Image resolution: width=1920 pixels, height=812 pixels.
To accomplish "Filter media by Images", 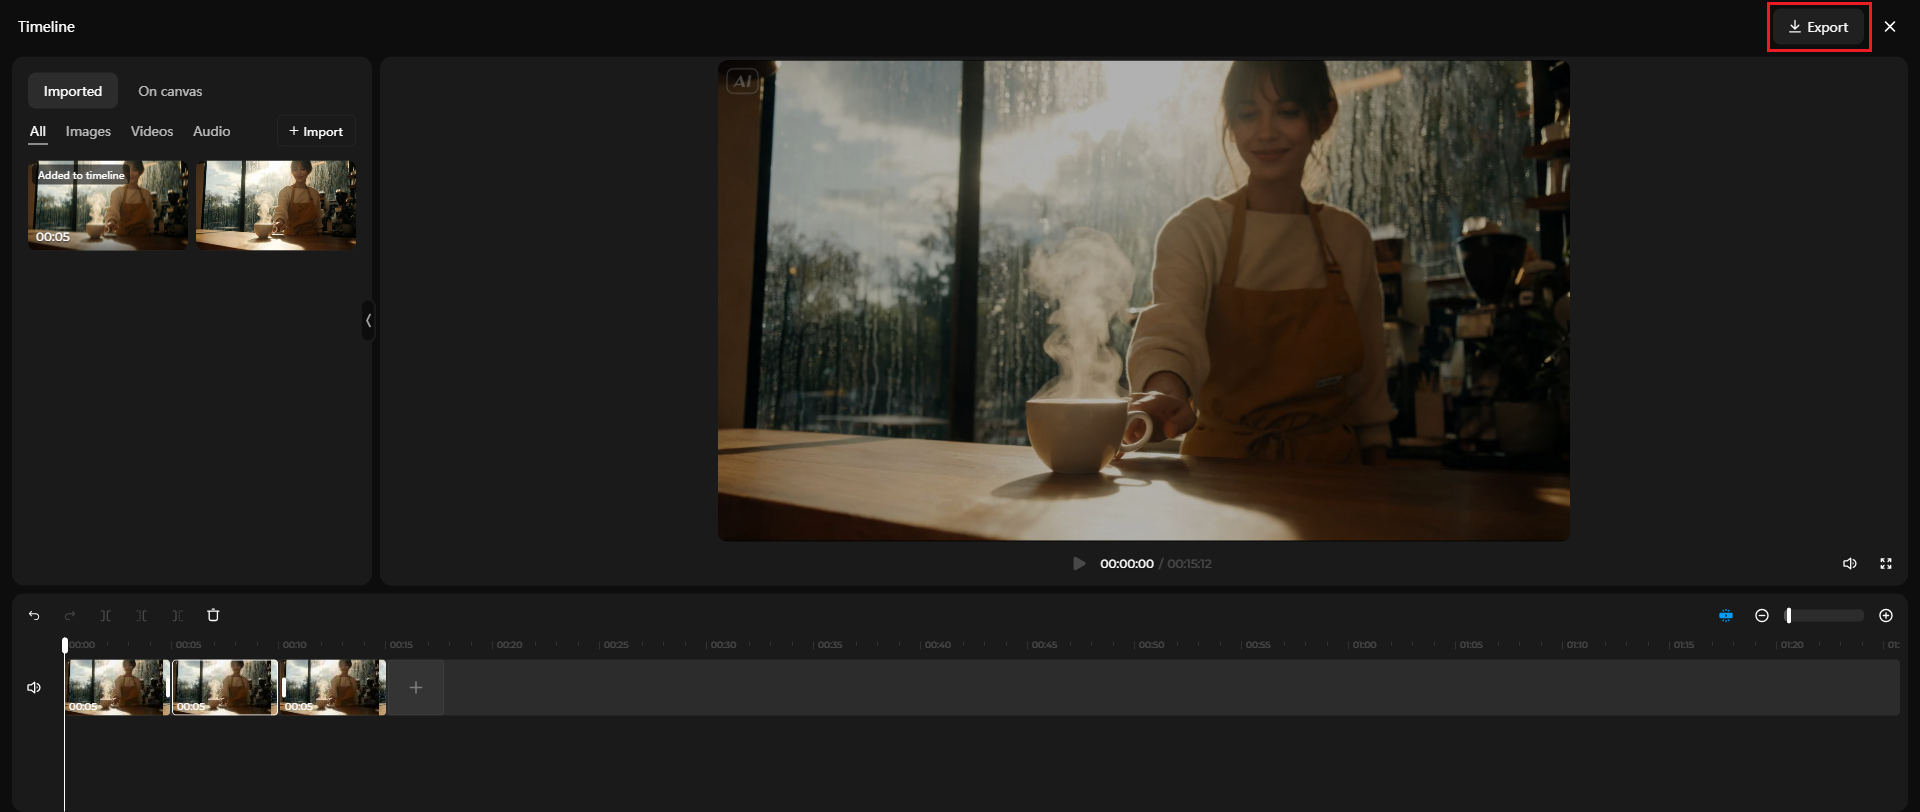I will (x=88, y=132).
